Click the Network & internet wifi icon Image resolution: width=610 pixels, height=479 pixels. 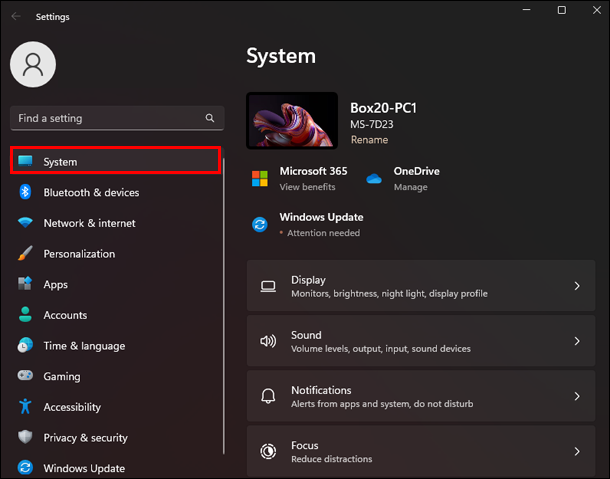click(25, 223)
